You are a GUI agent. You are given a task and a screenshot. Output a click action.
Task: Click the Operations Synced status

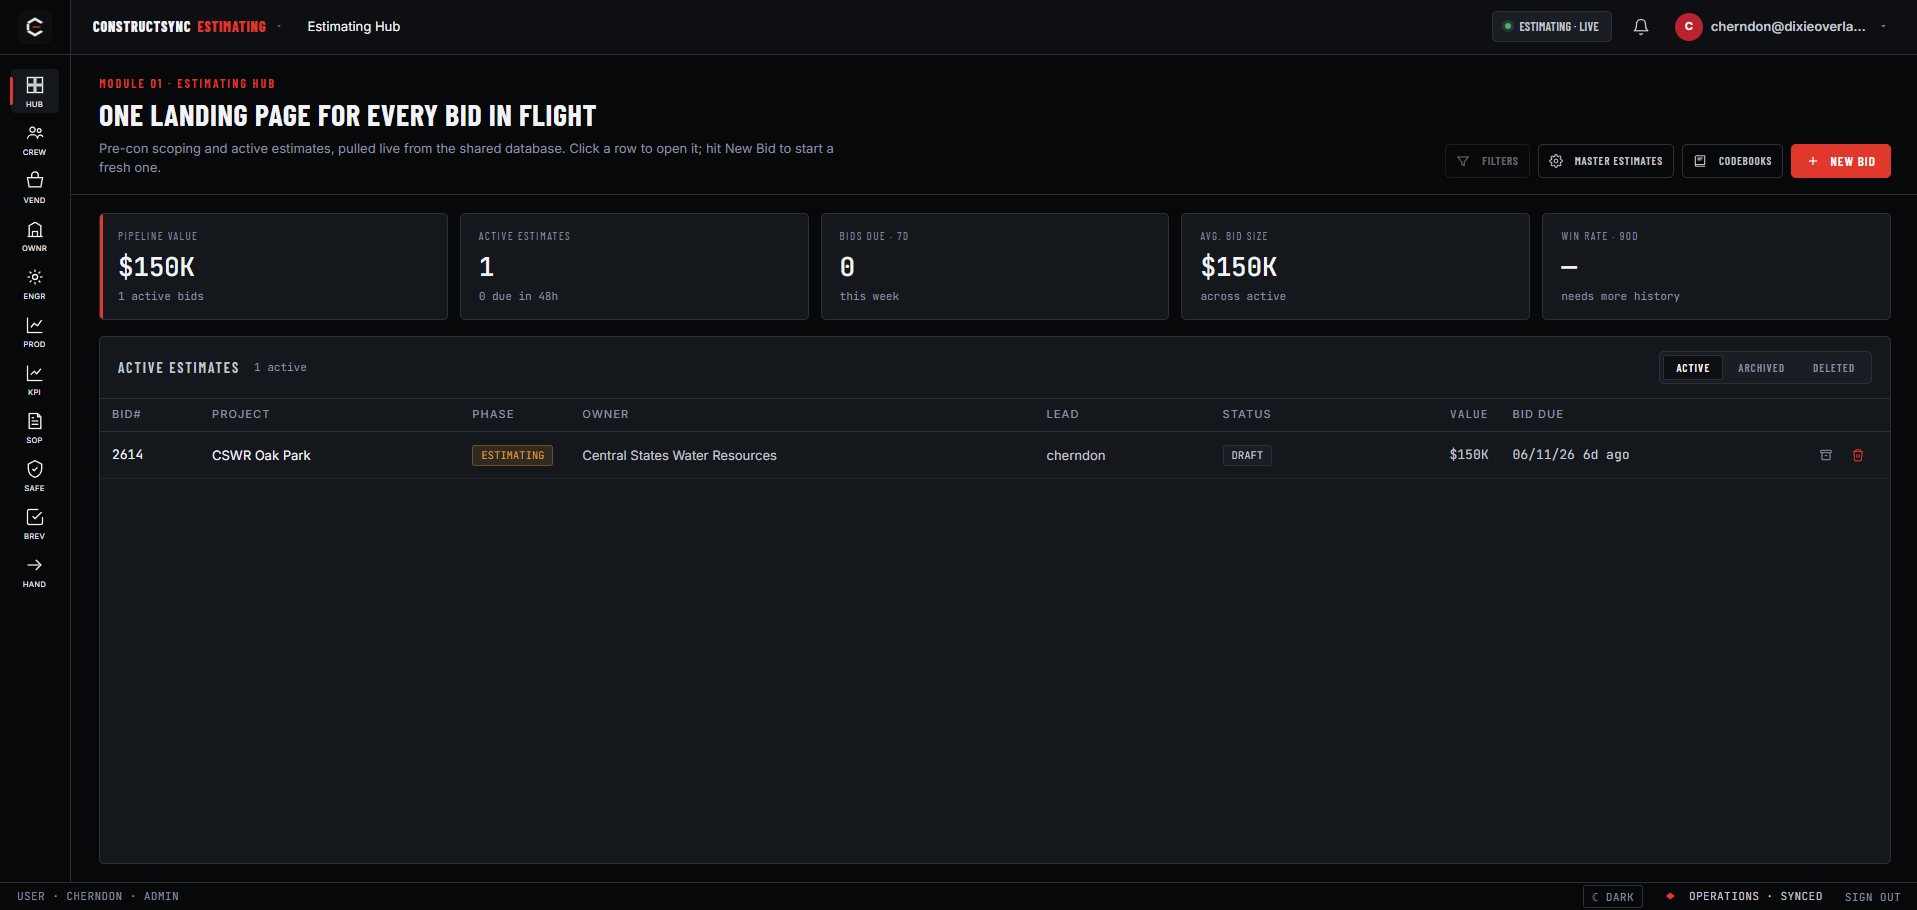(x=1744, y=897)
